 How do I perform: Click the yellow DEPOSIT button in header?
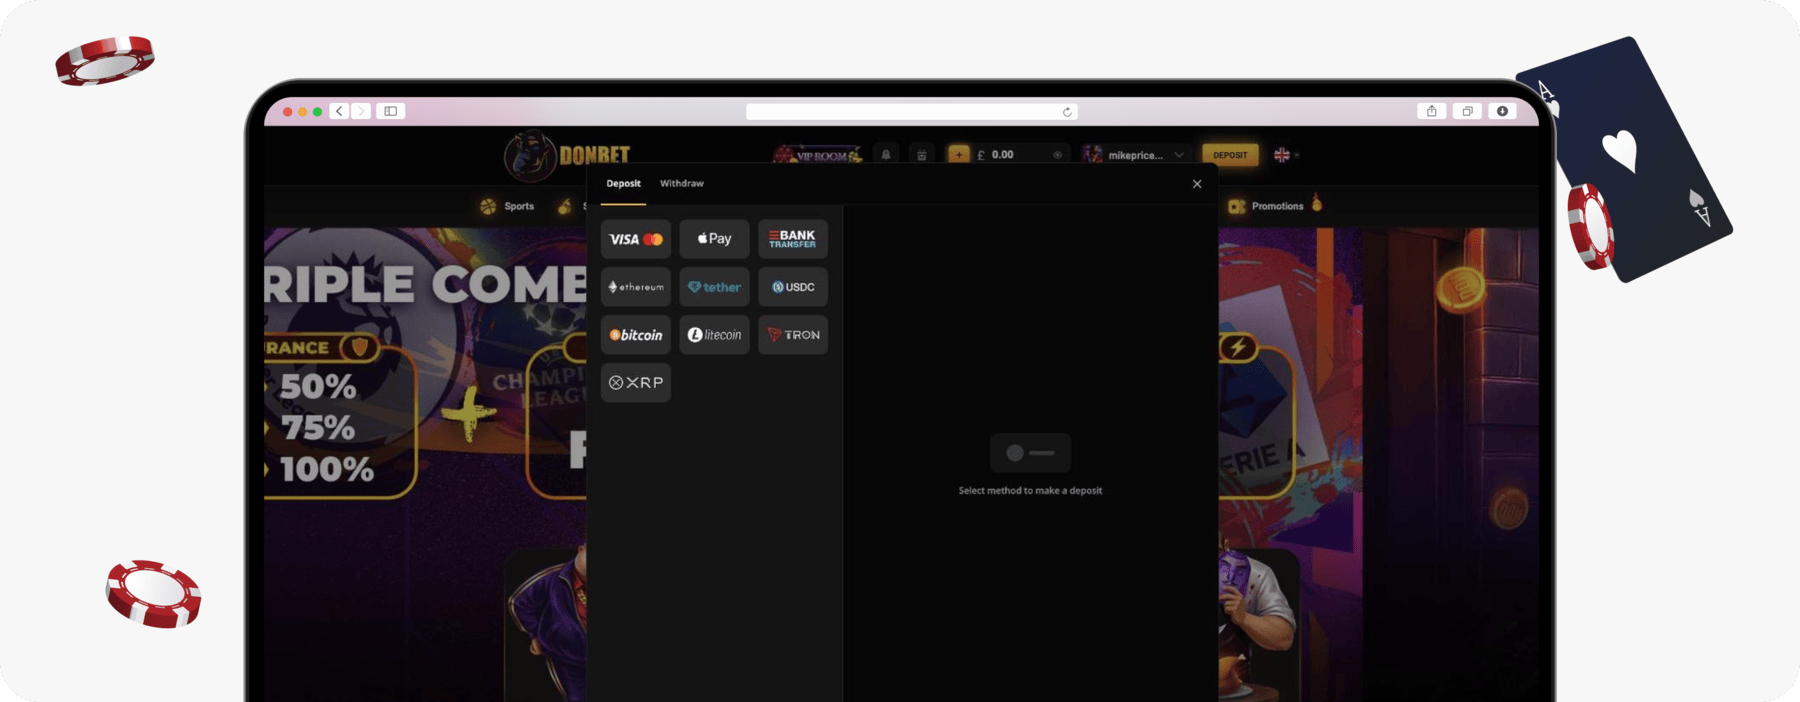1230,155
